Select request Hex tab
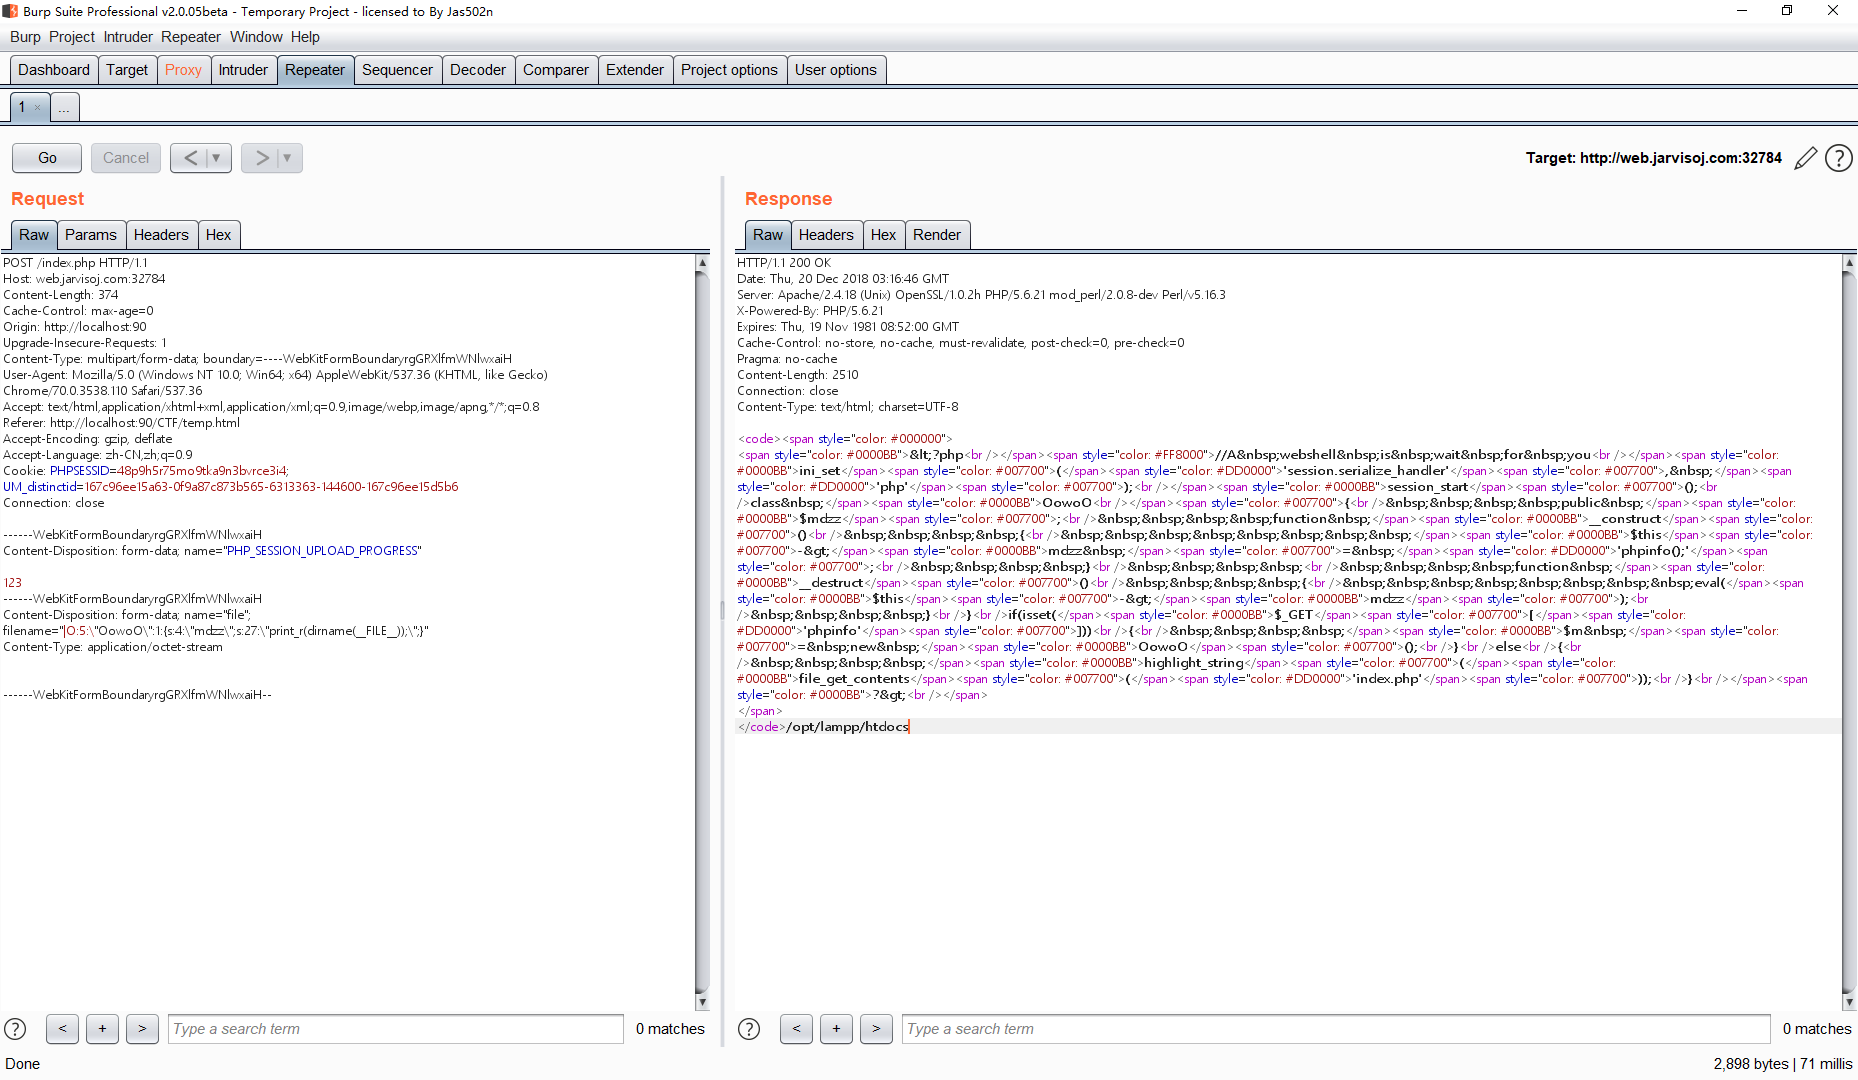Viewport: 1858px width, 1080px height. [218, 235]
